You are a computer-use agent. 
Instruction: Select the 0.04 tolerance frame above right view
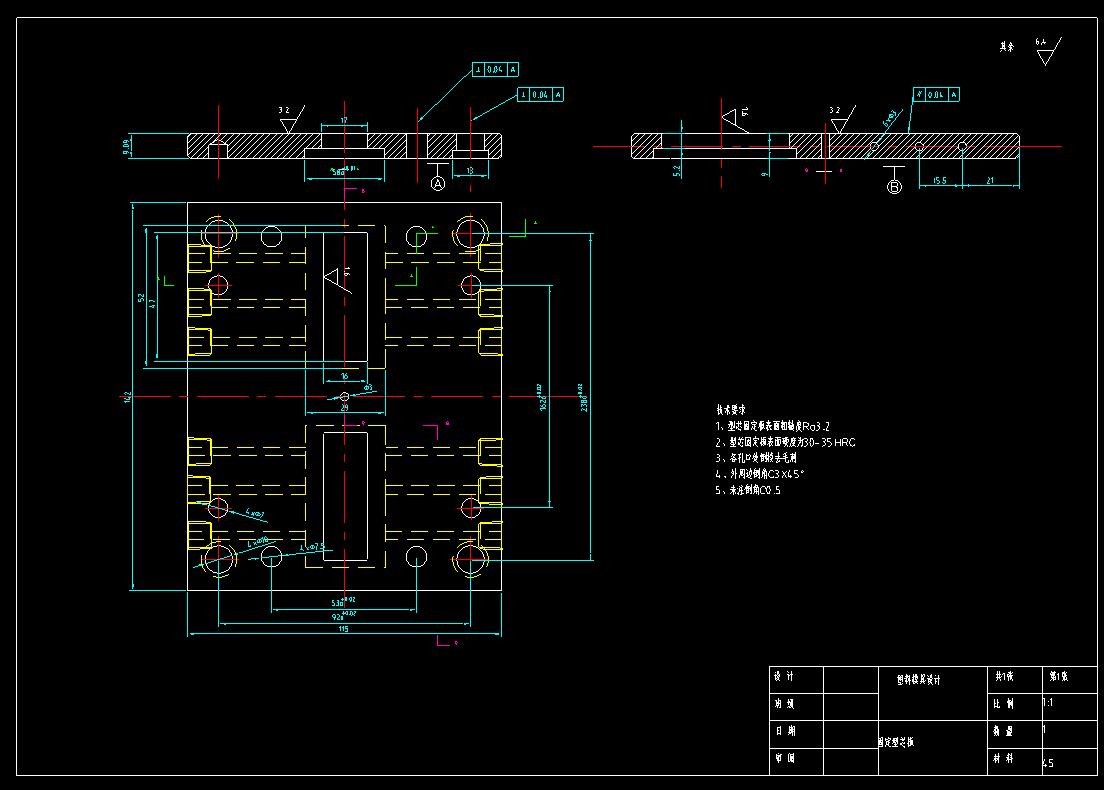pos(935,95)
